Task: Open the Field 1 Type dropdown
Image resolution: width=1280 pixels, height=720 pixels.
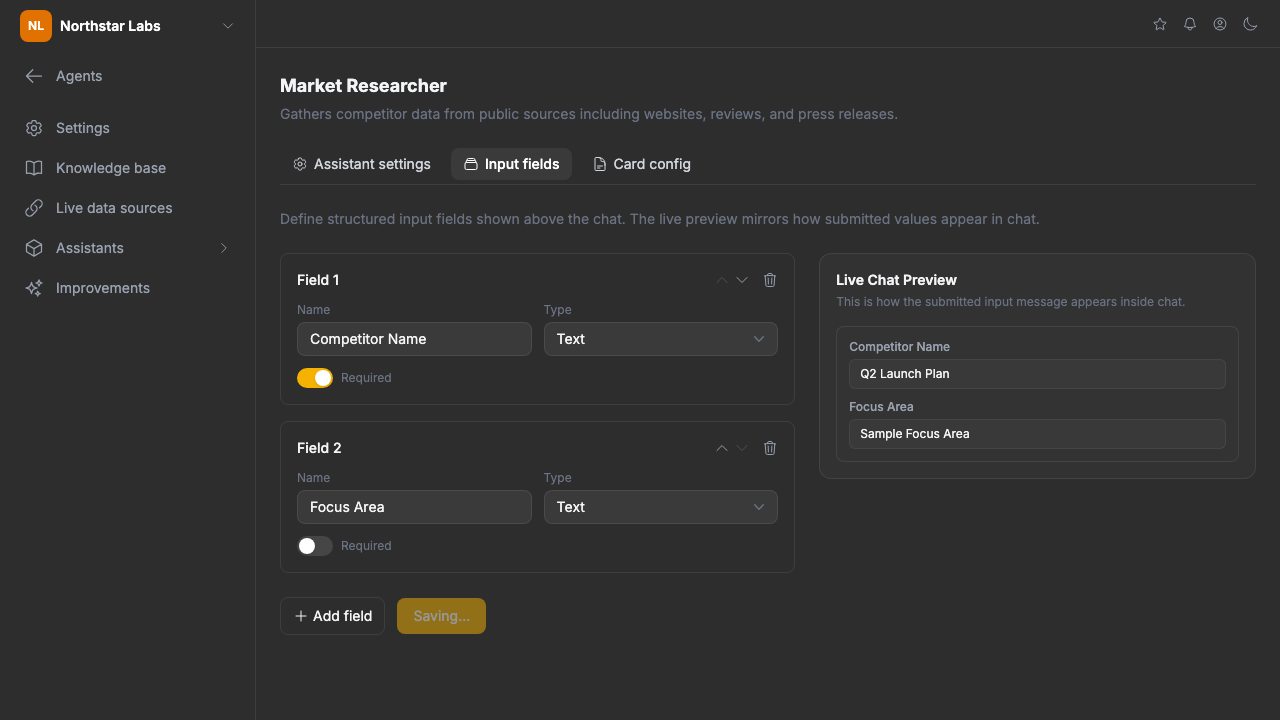Action: (x=661, y=339)
